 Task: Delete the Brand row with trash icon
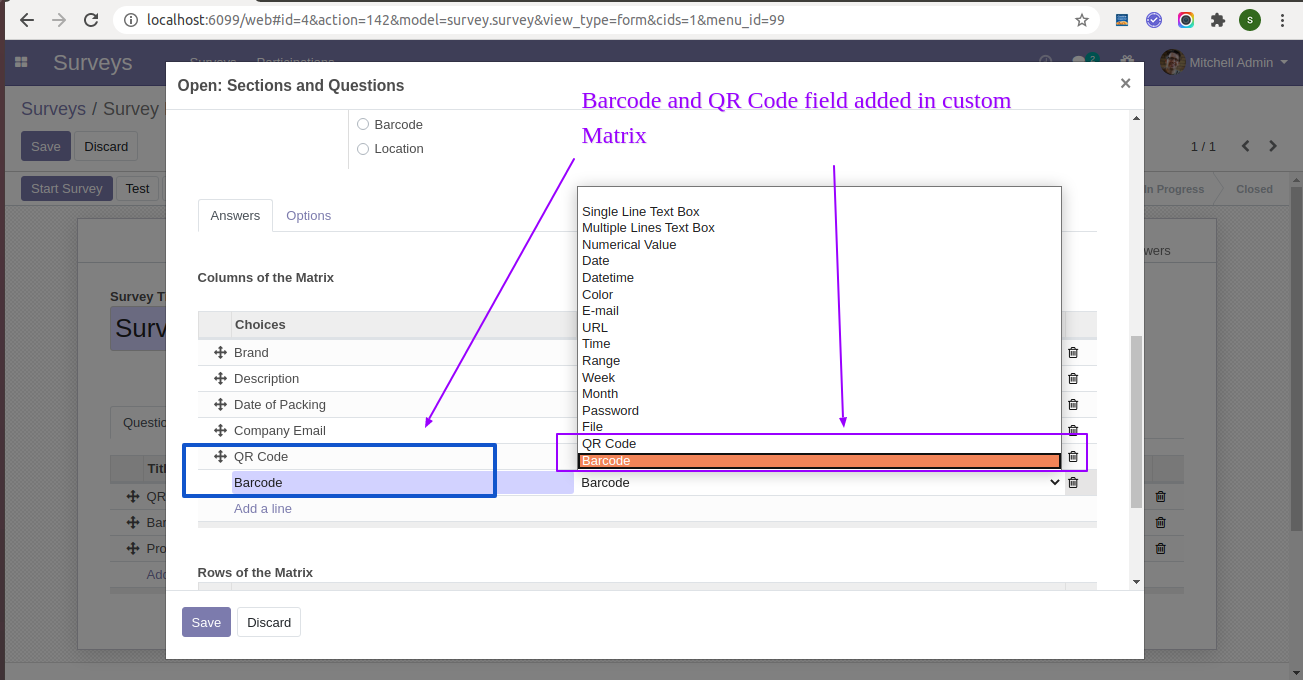pyautogui.click(x=1073, y=353)
